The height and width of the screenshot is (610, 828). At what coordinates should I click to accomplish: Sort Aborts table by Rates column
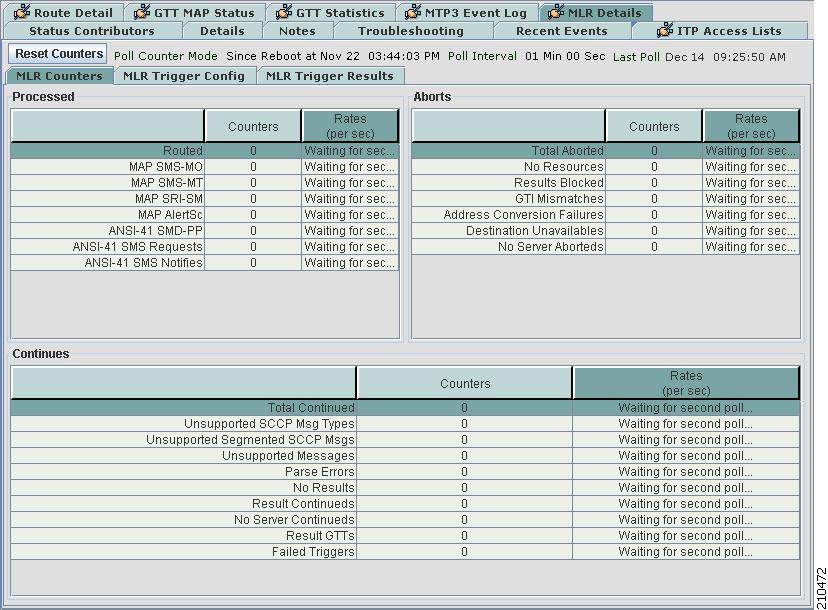(x=751, y=126)
